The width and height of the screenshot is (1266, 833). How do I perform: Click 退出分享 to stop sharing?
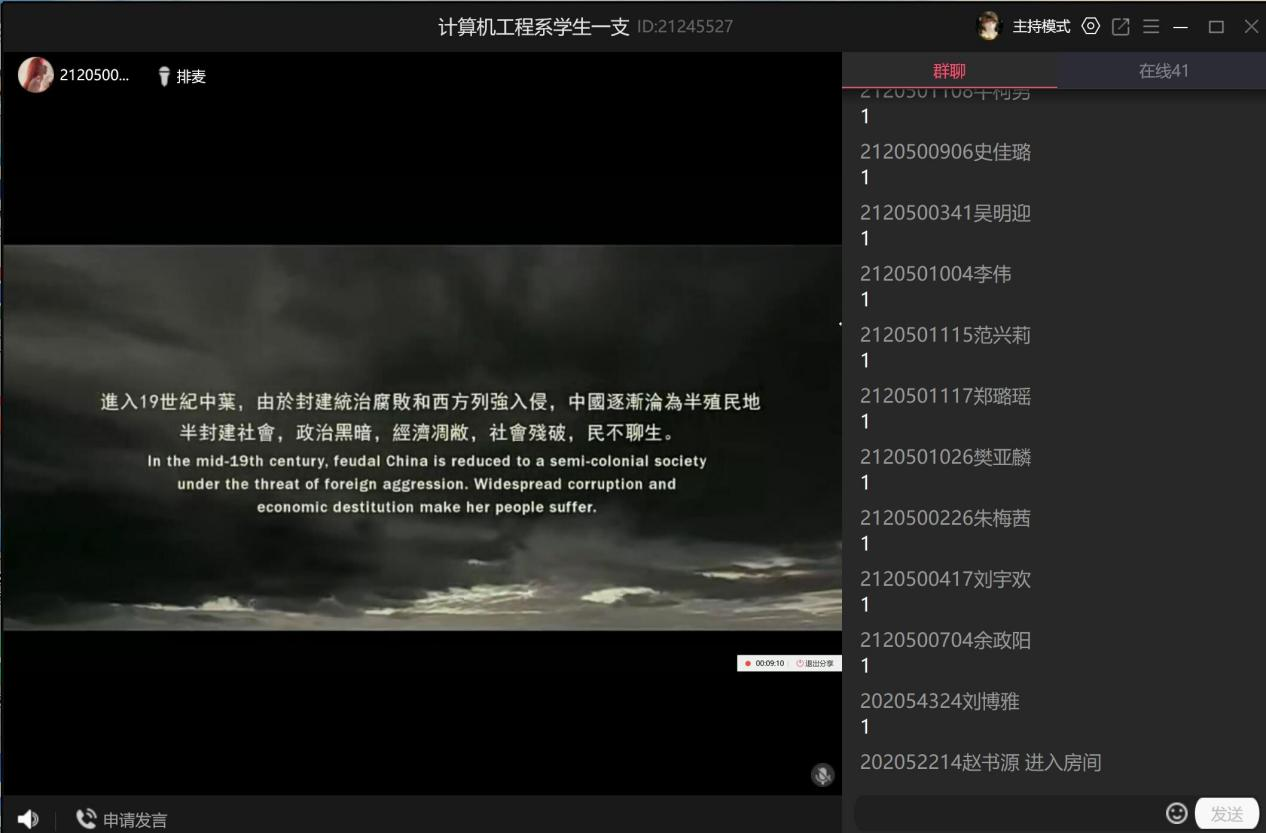click(815, 663)
